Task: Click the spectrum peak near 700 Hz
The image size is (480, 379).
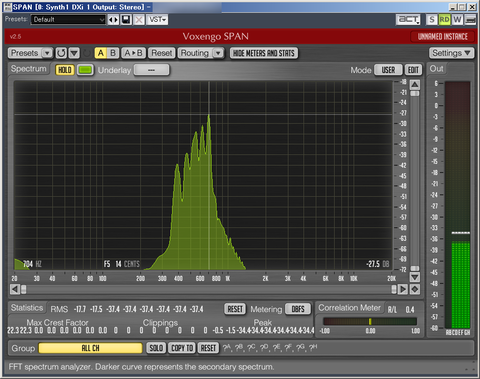Action: [x=209, y=116]
